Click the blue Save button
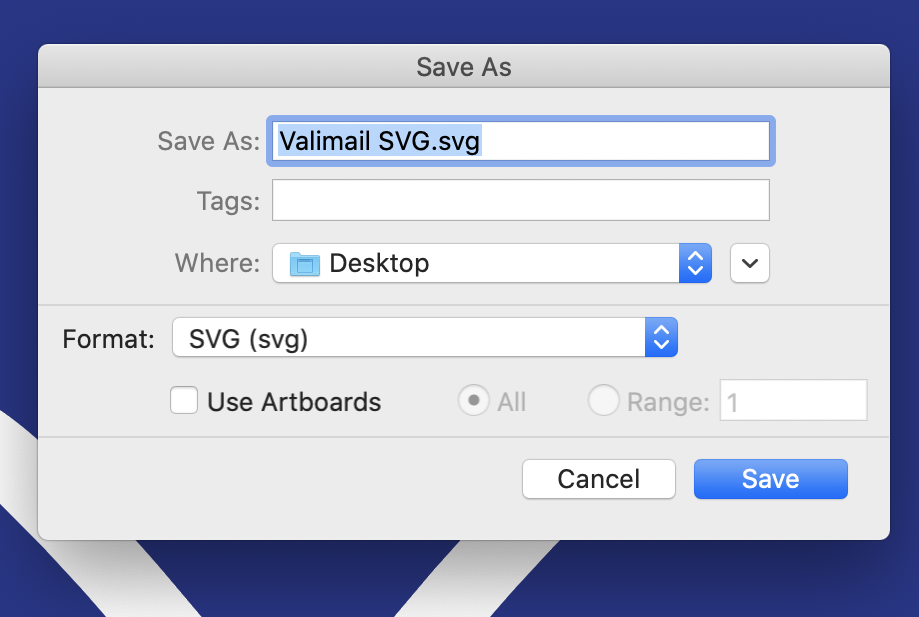This screenshot has width=919, height=617. 770,479
